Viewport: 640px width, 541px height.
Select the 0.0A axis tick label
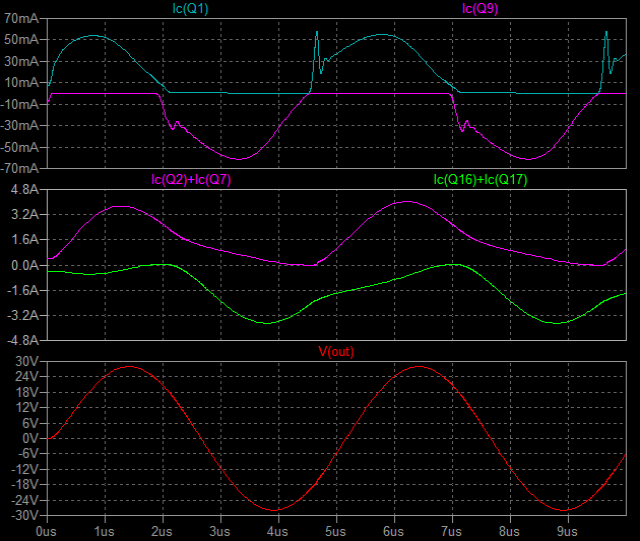click(23, 265)
